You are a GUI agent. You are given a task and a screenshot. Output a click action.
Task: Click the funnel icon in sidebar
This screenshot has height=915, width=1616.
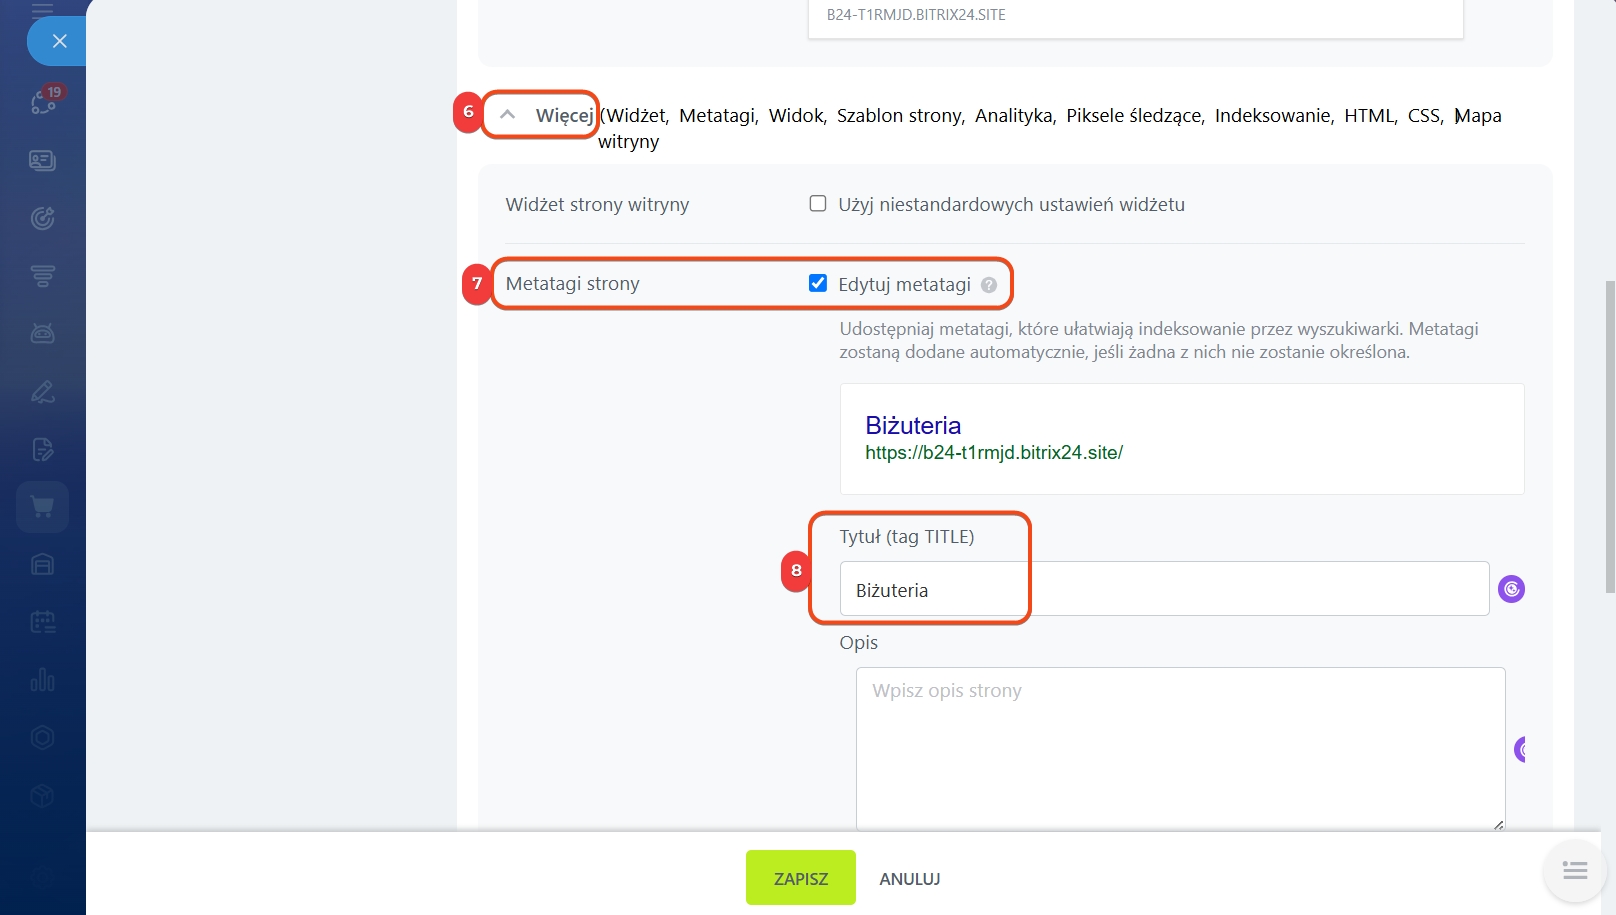click(42, 276)
